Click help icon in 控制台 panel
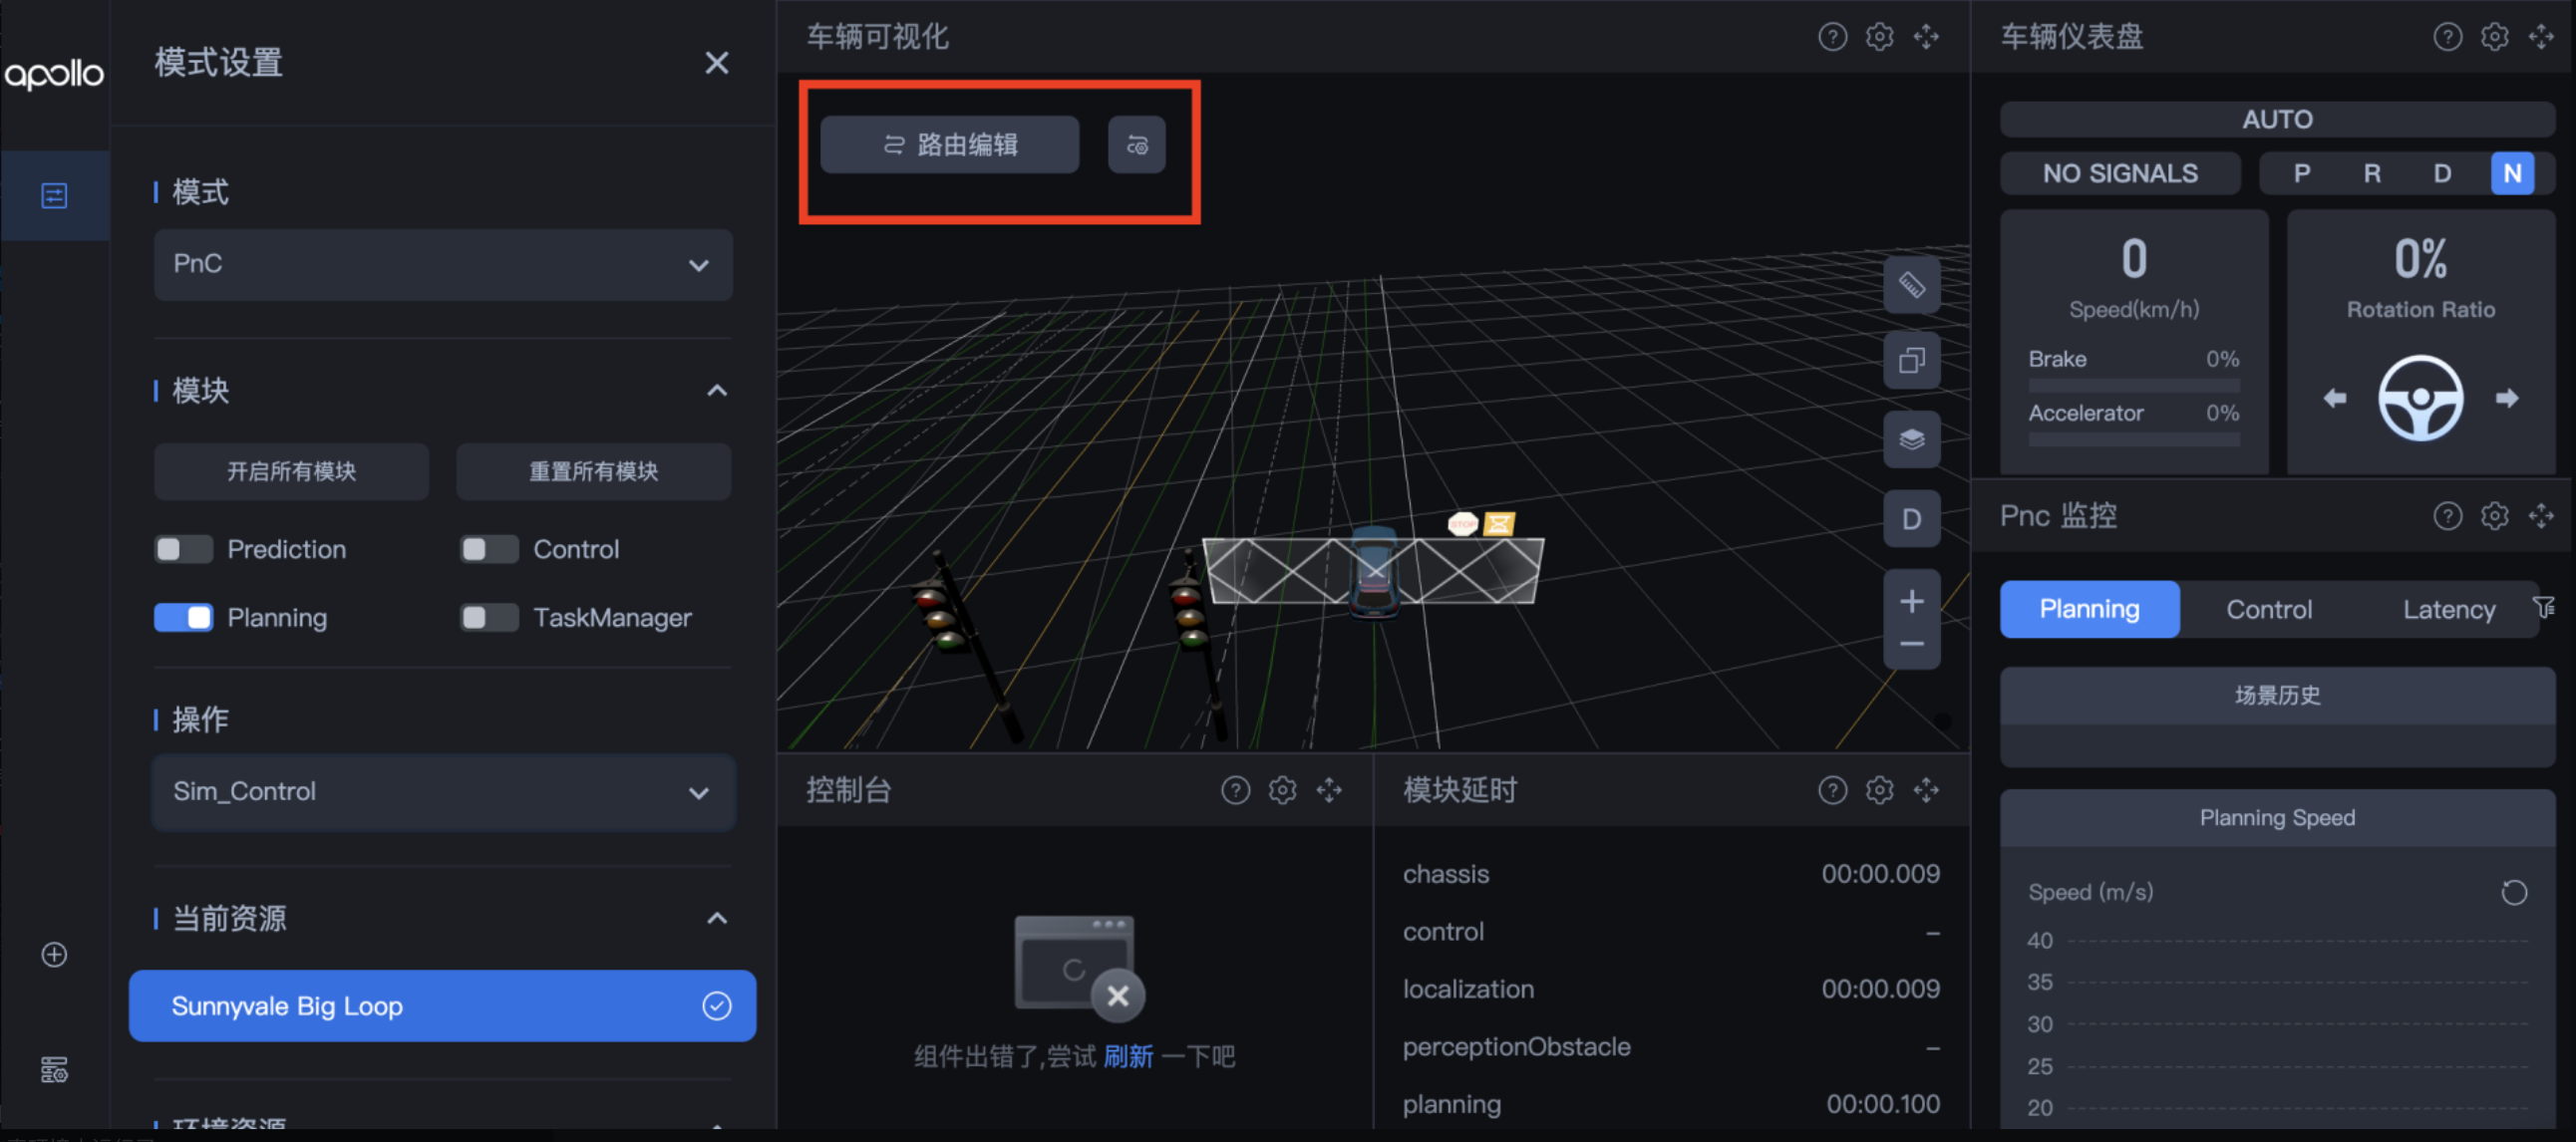This screenshot has width=2576, height=1142. pos(1235,790)
